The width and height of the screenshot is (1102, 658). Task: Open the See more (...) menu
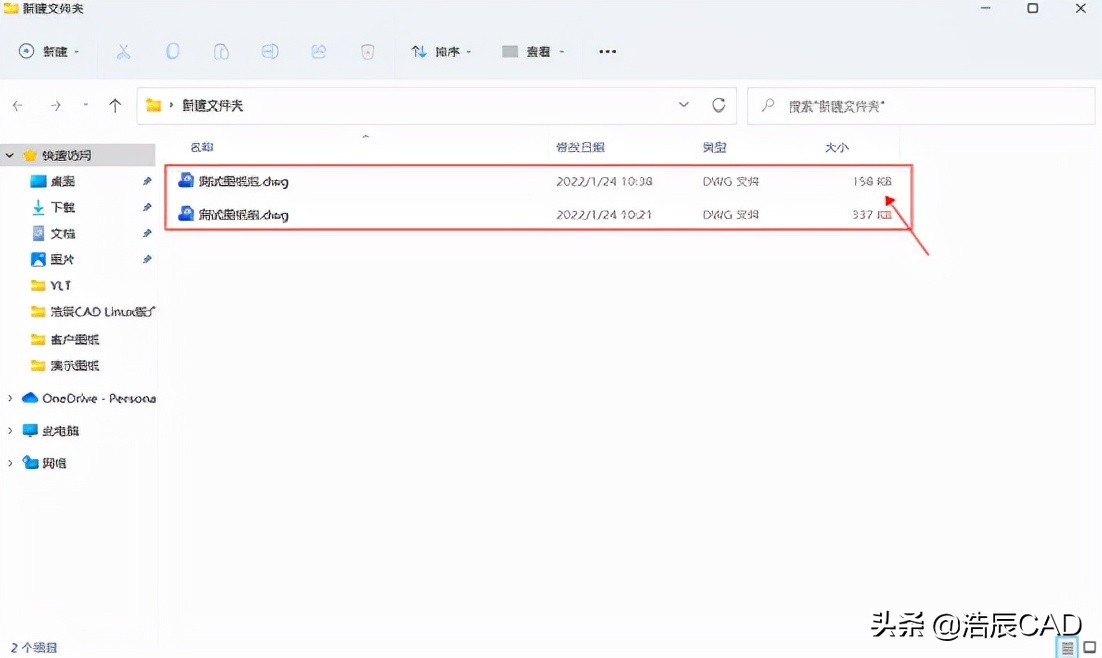[606, 51]
